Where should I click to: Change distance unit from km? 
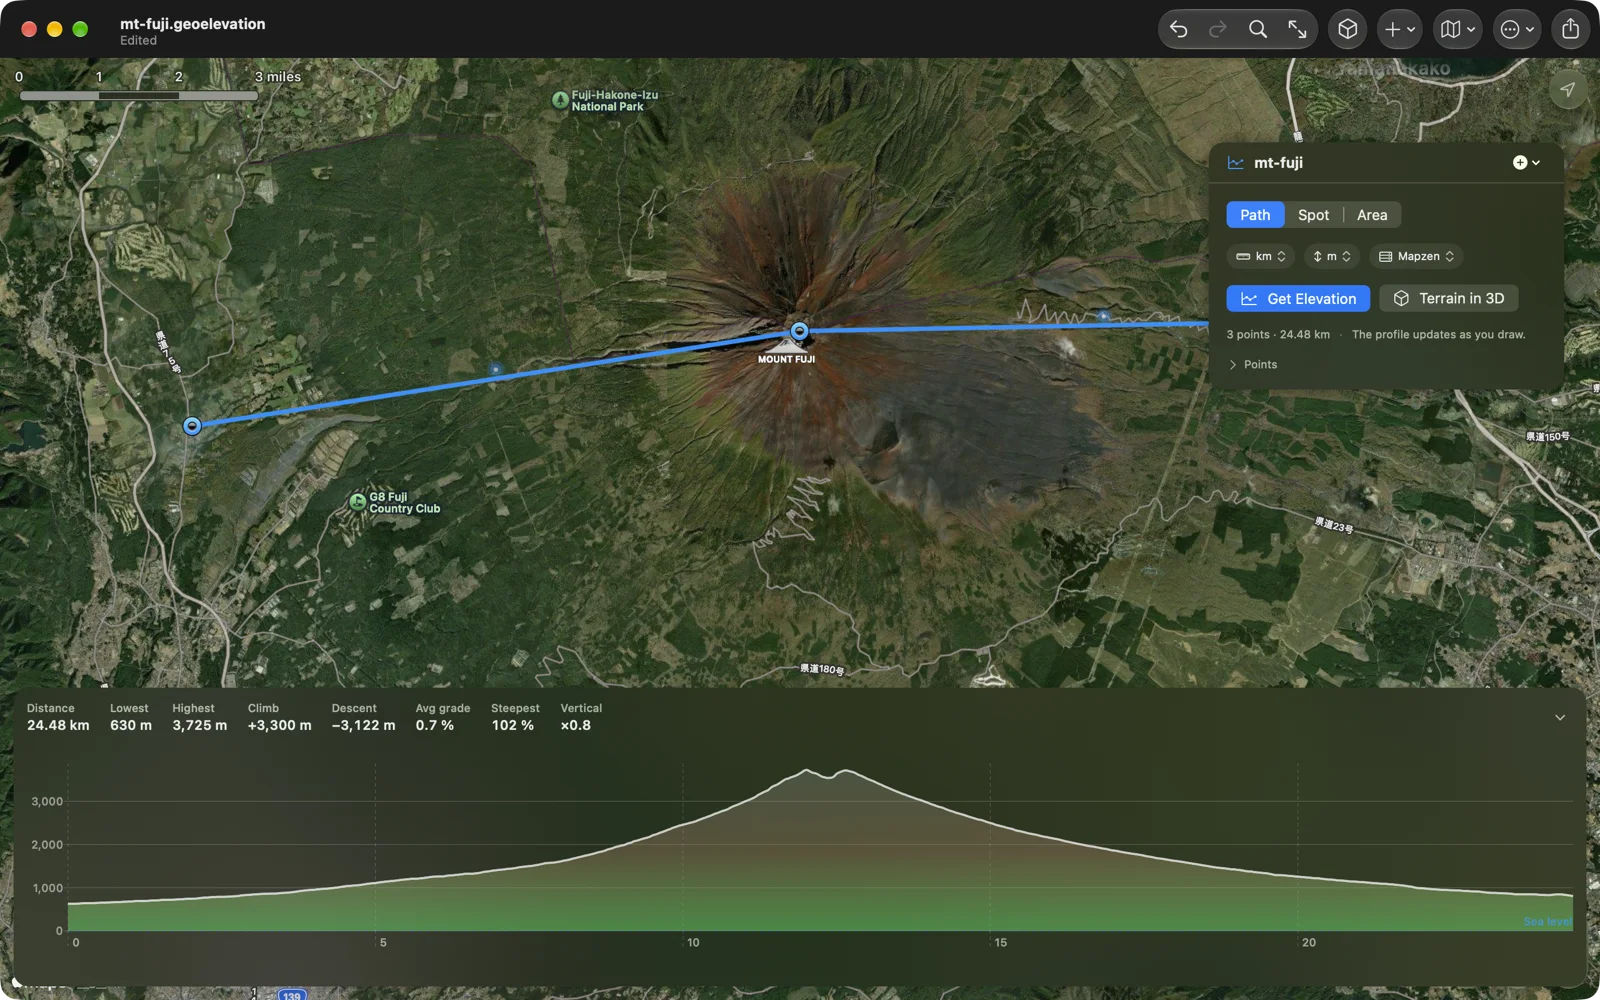tap(1260, 256)
